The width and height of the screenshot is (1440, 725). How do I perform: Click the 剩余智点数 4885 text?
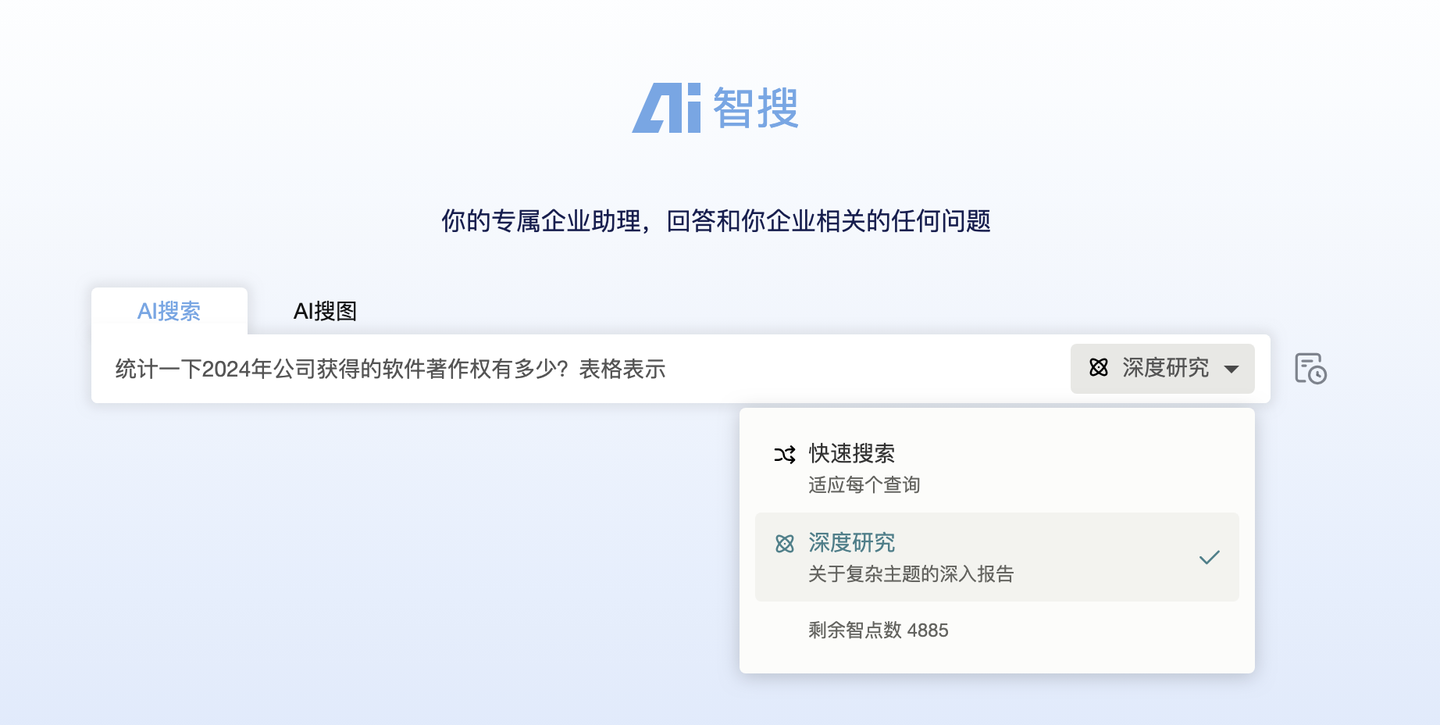[x=878, y=630]
